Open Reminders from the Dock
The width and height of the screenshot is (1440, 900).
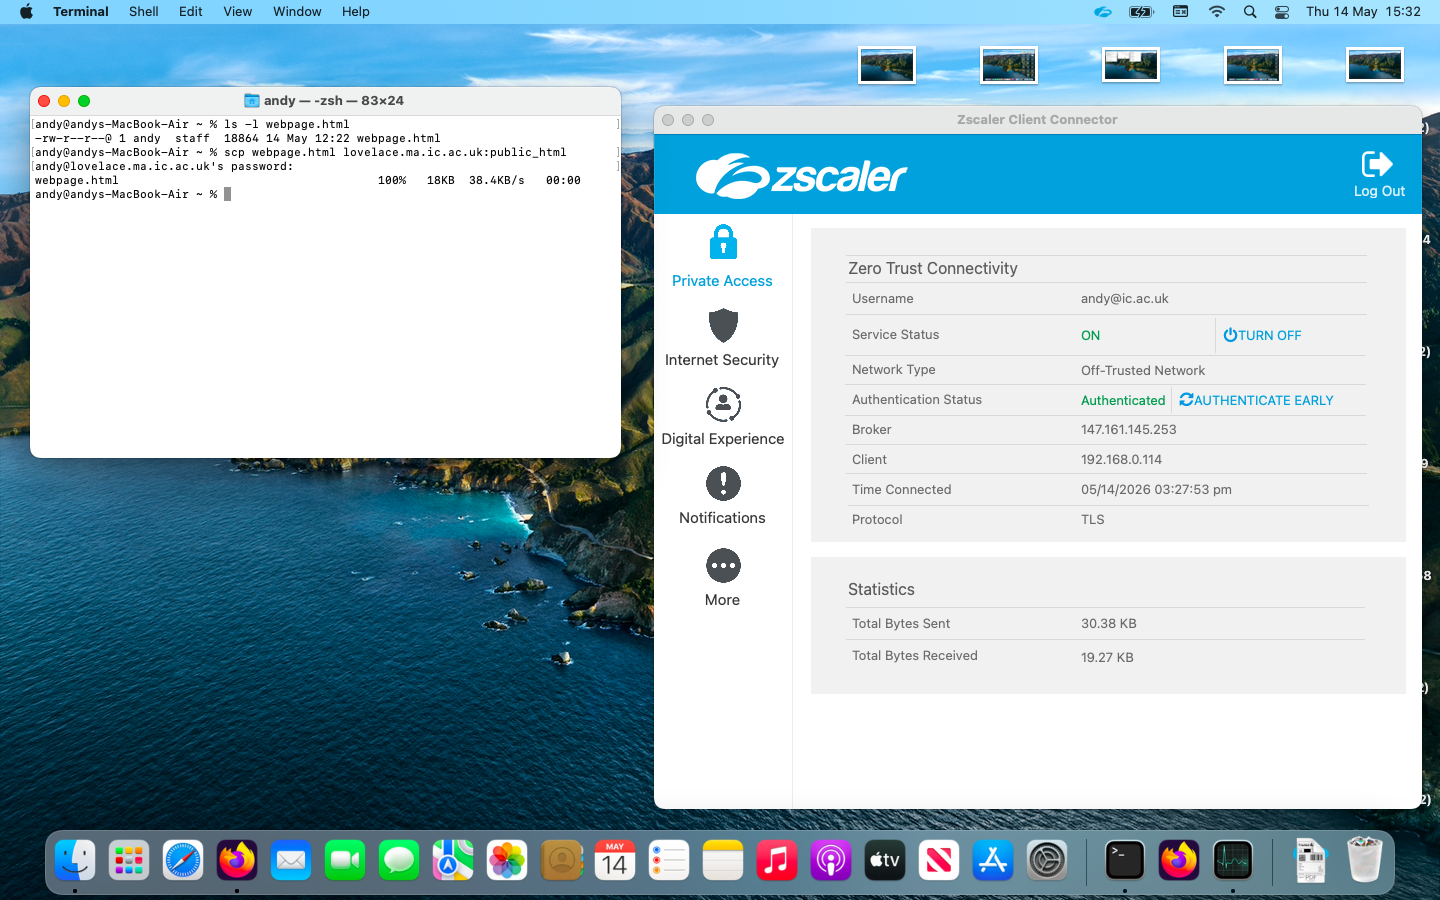(669, 860)
